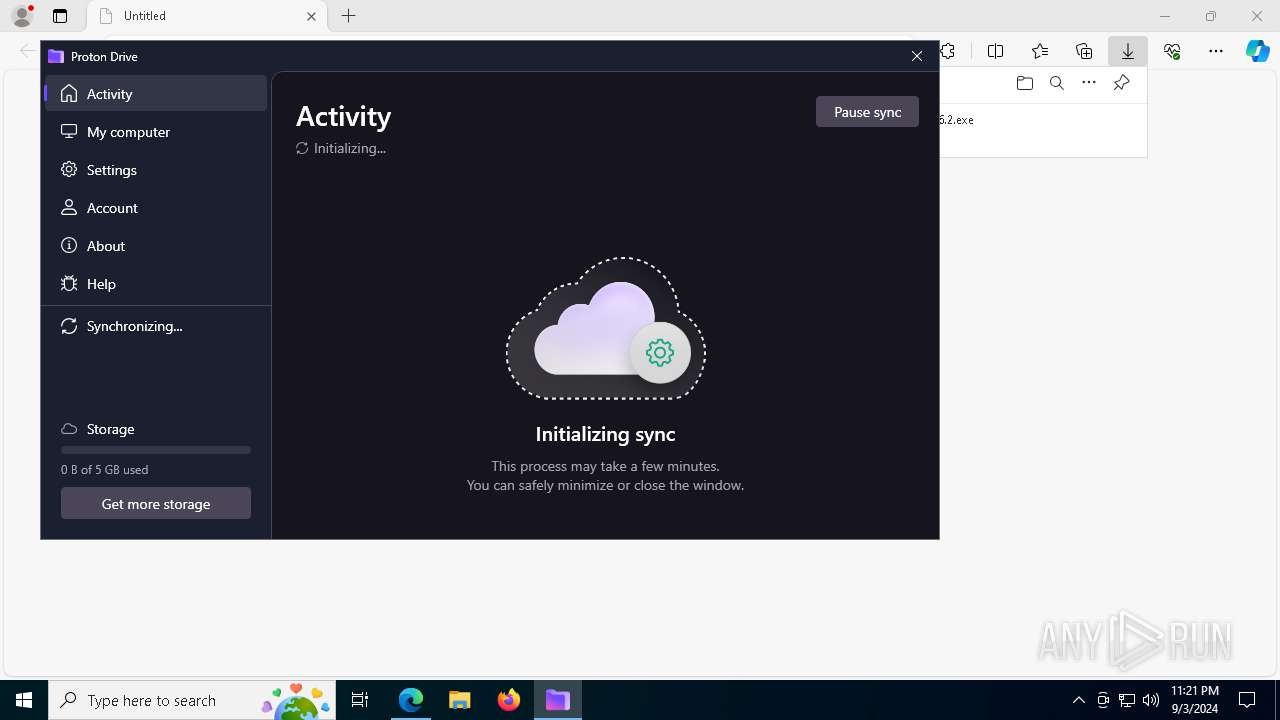Viewport: 1280px width, 720px height.
Task: Close the Untitled browser tab
Action: point(311,16)
